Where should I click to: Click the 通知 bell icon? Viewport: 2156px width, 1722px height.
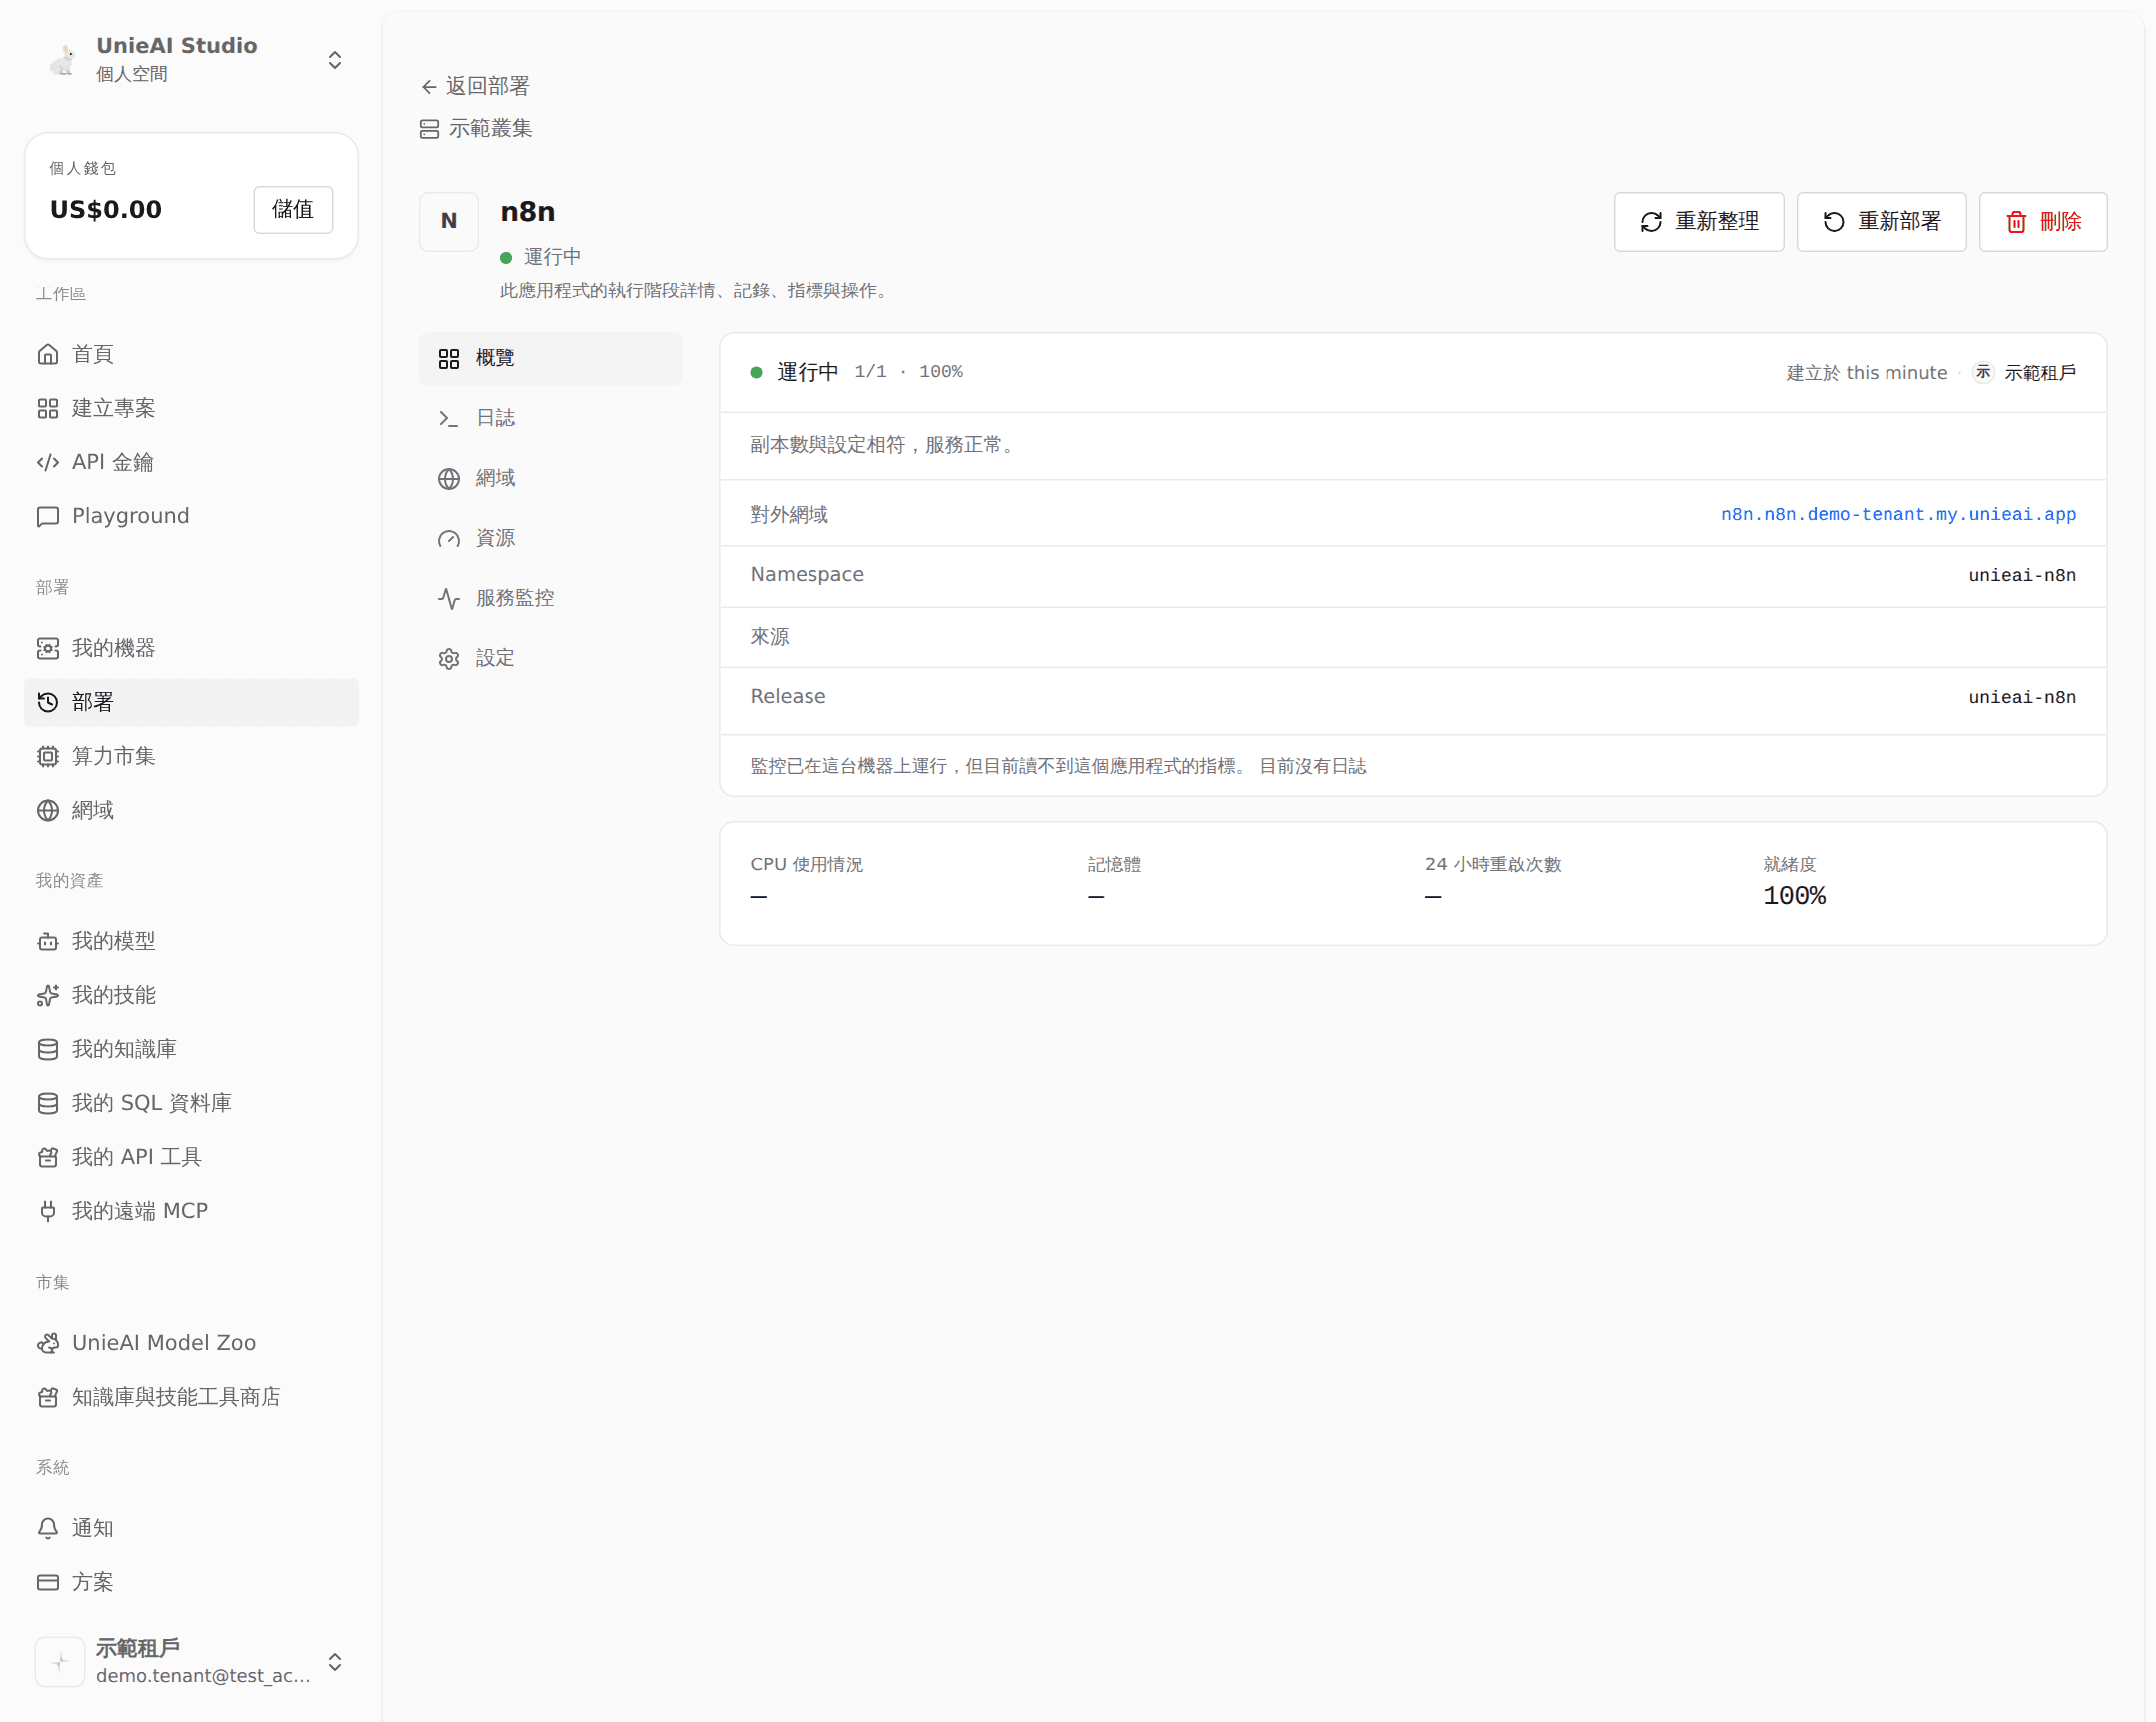coord(48,1529)
